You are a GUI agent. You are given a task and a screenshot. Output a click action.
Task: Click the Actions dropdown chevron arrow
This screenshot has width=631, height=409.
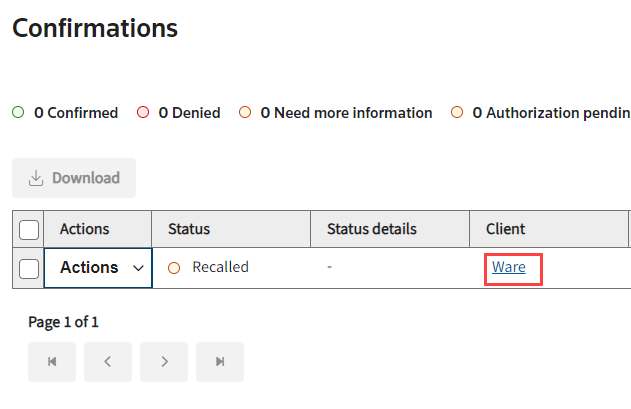point(138,268)
